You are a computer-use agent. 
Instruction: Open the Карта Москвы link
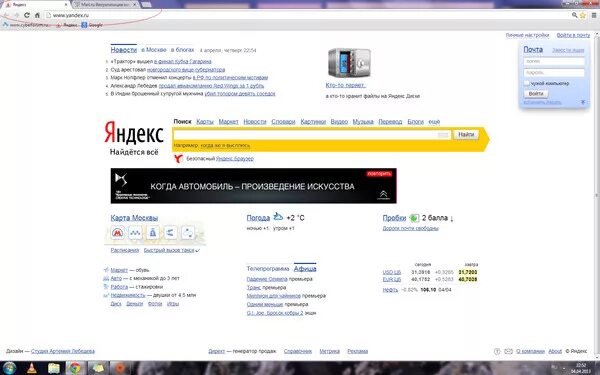[x=134, y=218]
